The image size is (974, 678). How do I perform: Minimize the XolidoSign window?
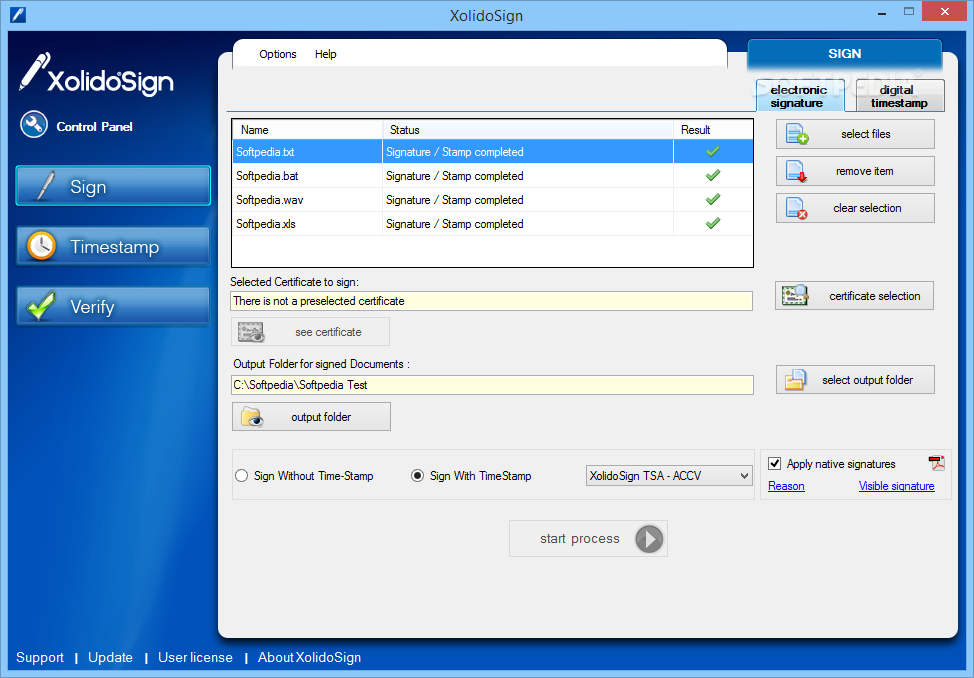pyautogui.click(x=881, y=13)
